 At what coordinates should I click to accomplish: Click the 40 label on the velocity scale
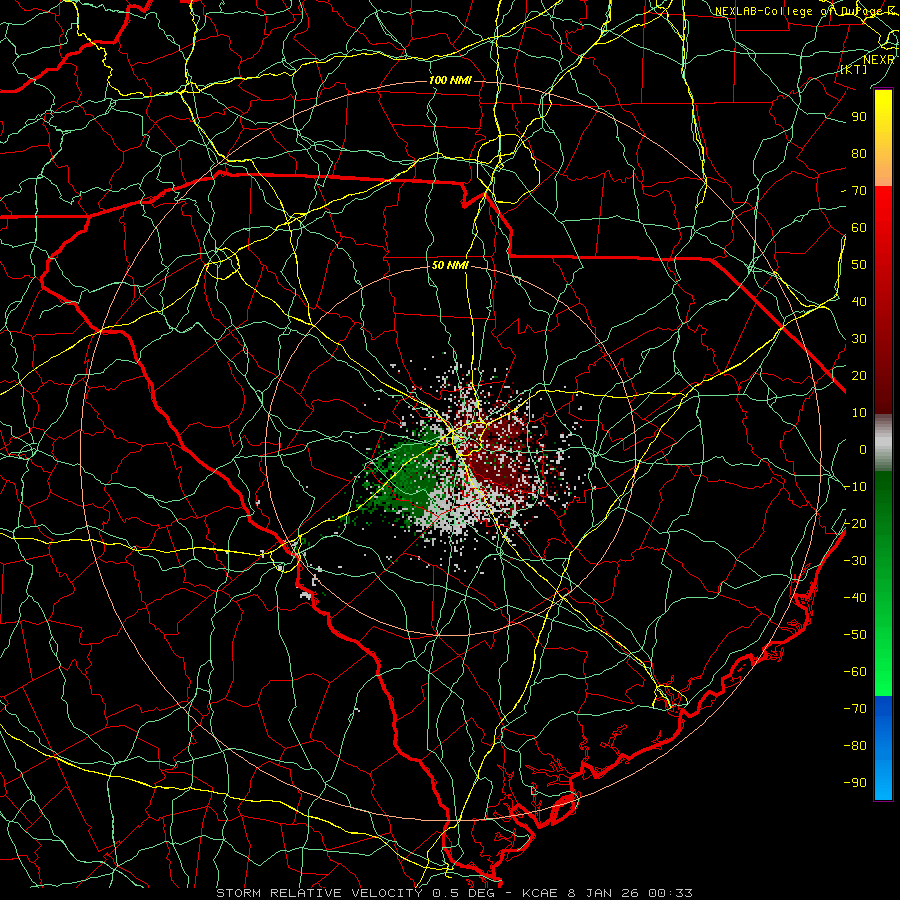[x=859, y=302]
